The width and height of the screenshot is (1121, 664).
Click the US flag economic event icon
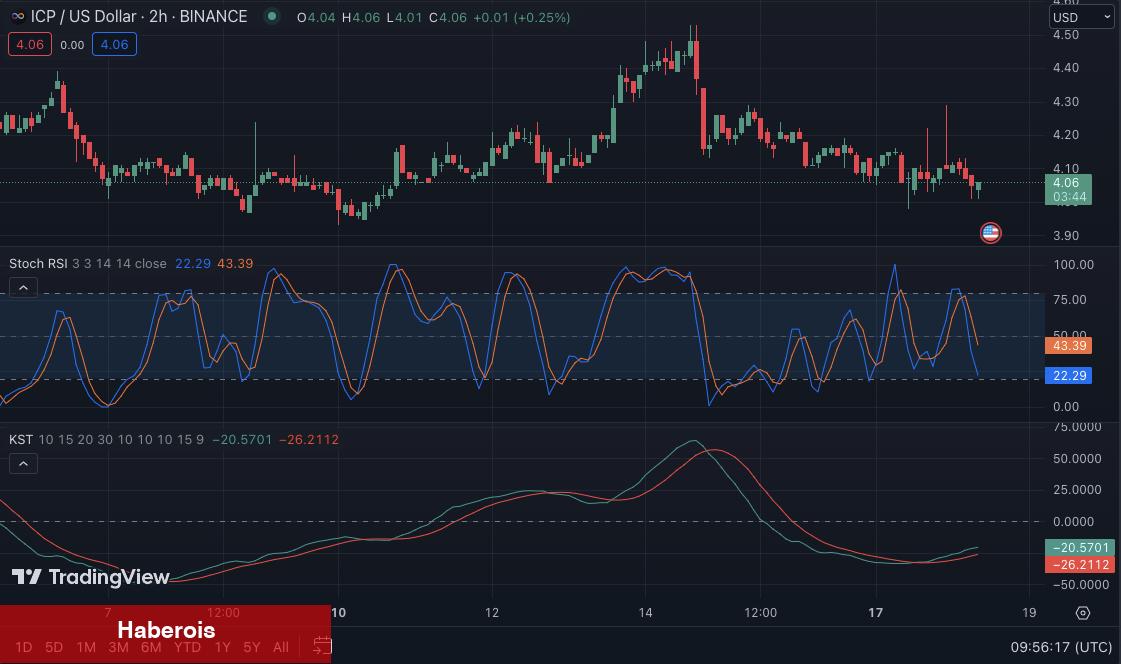(x=990, y=233)
